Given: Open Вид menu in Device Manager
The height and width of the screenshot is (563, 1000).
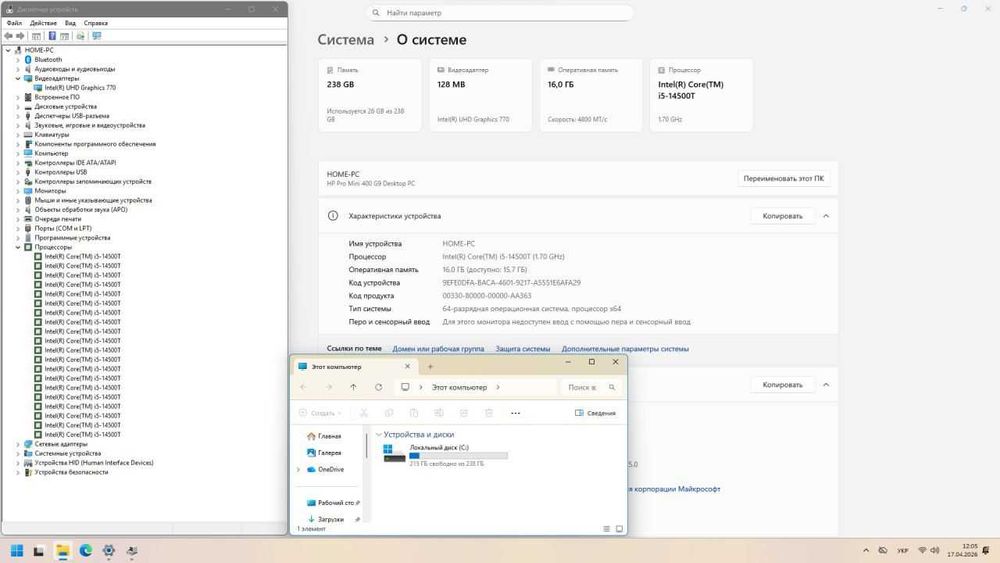Looking at the screenshot, I should pyautogui.click(x=70, y=23).
